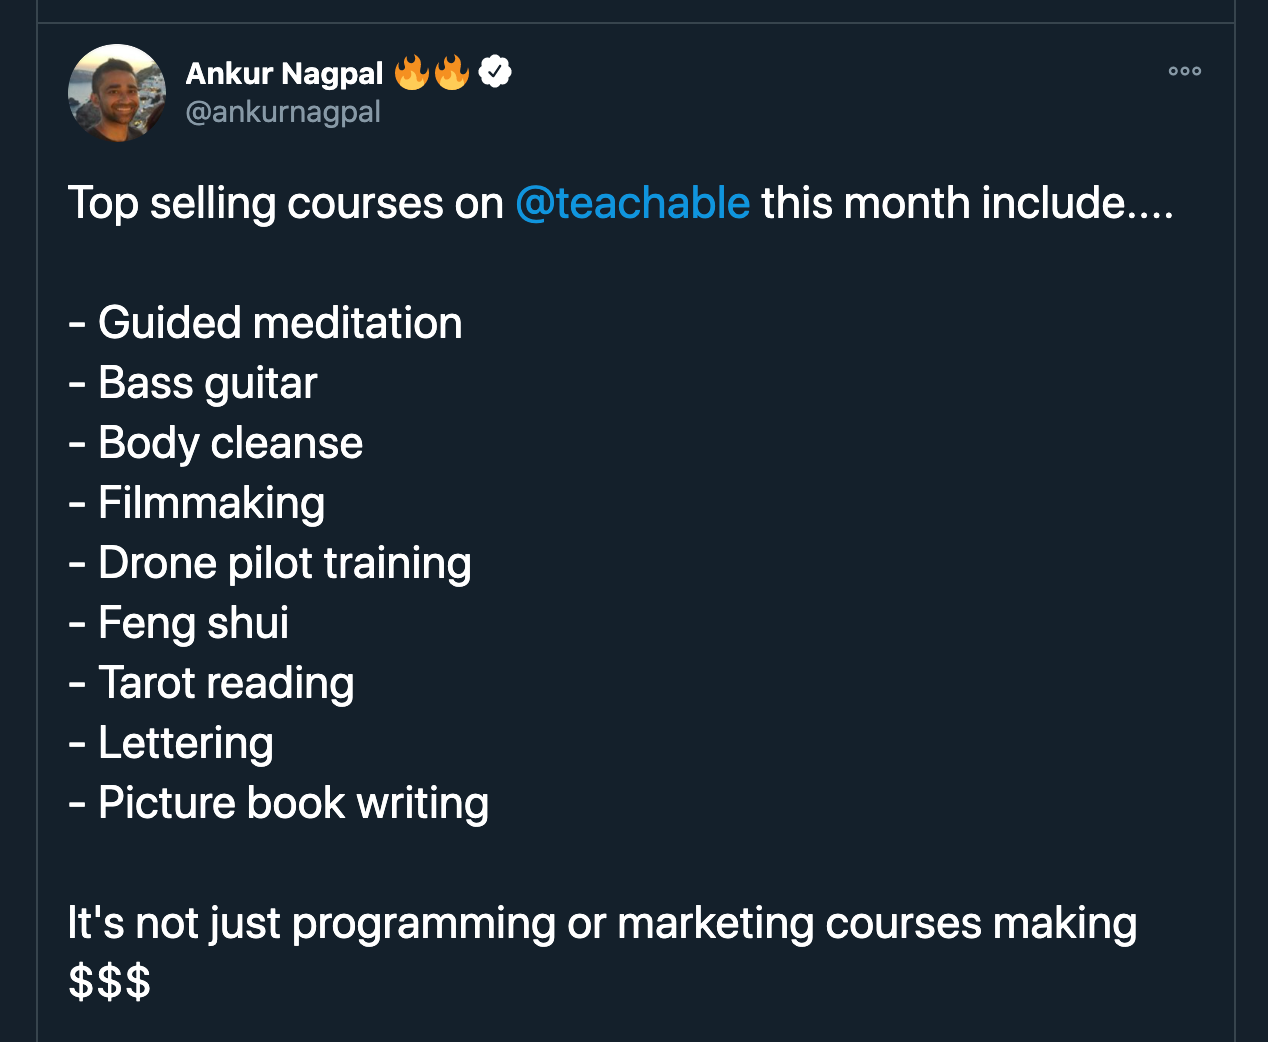Click the Ankur Nagpal display name
Image resolution: width=1268 pixels, height=1042 pixels.
click(284, 73)
